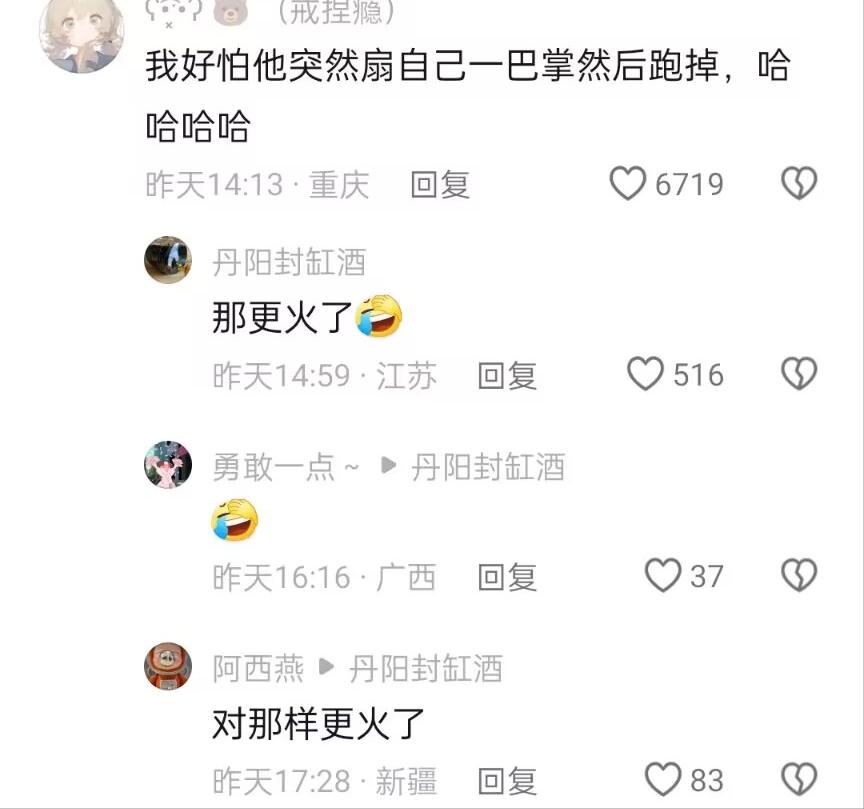Screen dimensions: 864x809
Task: Dislike the top comment from 重庆
Action: pyautogui.click(x=799, y=184)
